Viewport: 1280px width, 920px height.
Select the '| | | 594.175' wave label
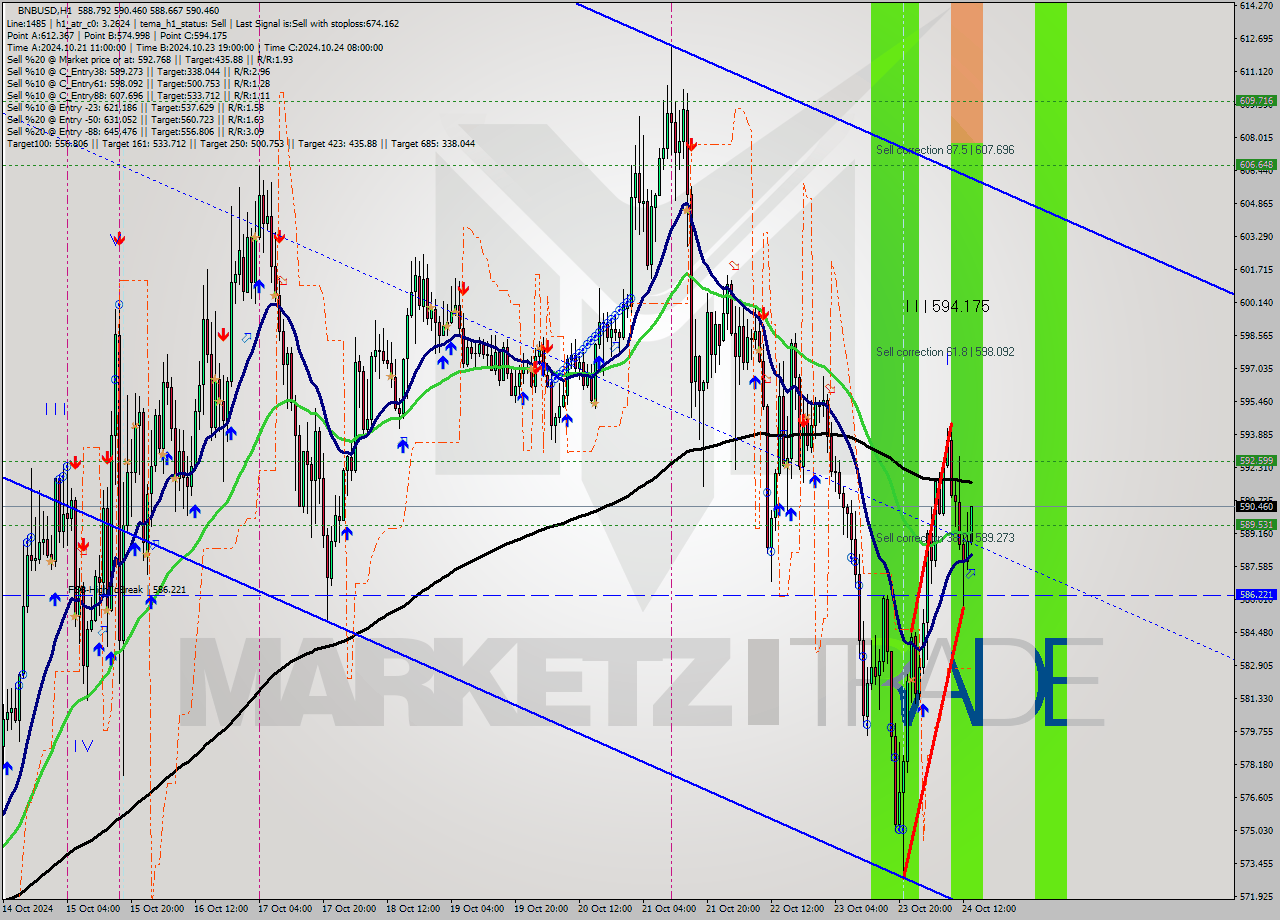click(x=947, y=306)
